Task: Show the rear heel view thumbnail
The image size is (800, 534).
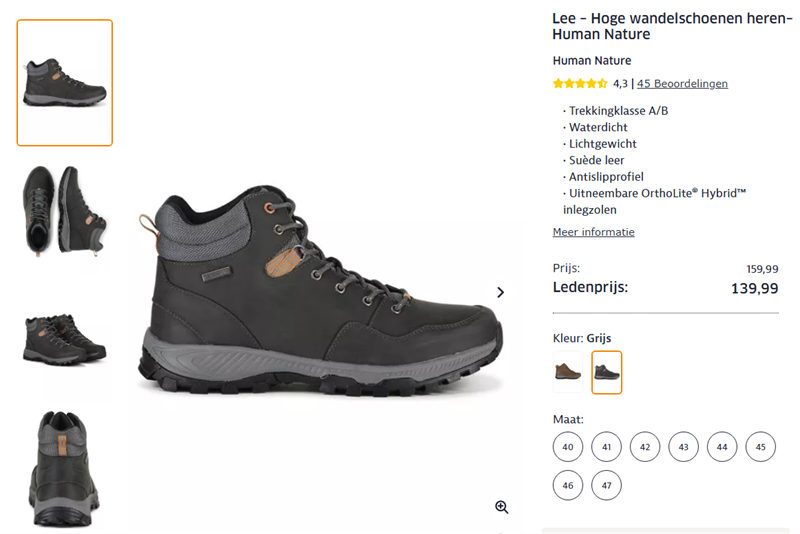Action: click(x=65, y=467)
